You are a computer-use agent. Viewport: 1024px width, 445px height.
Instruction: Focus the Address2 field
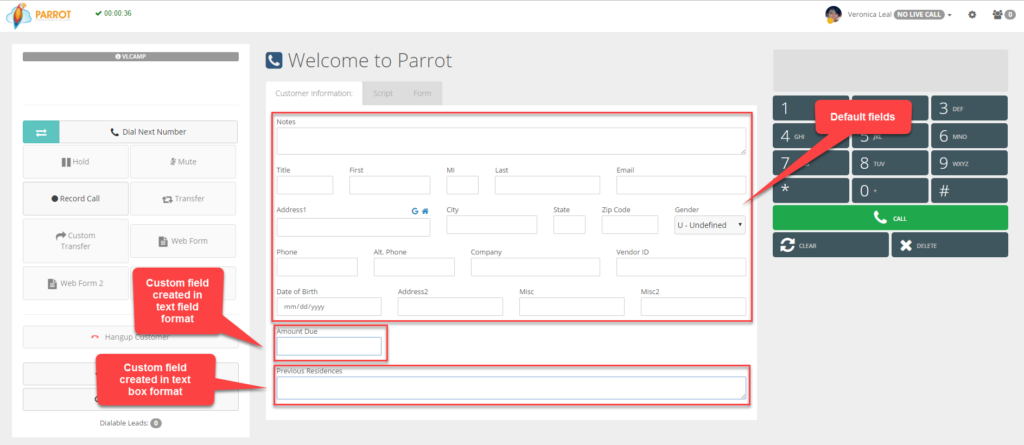451,306
